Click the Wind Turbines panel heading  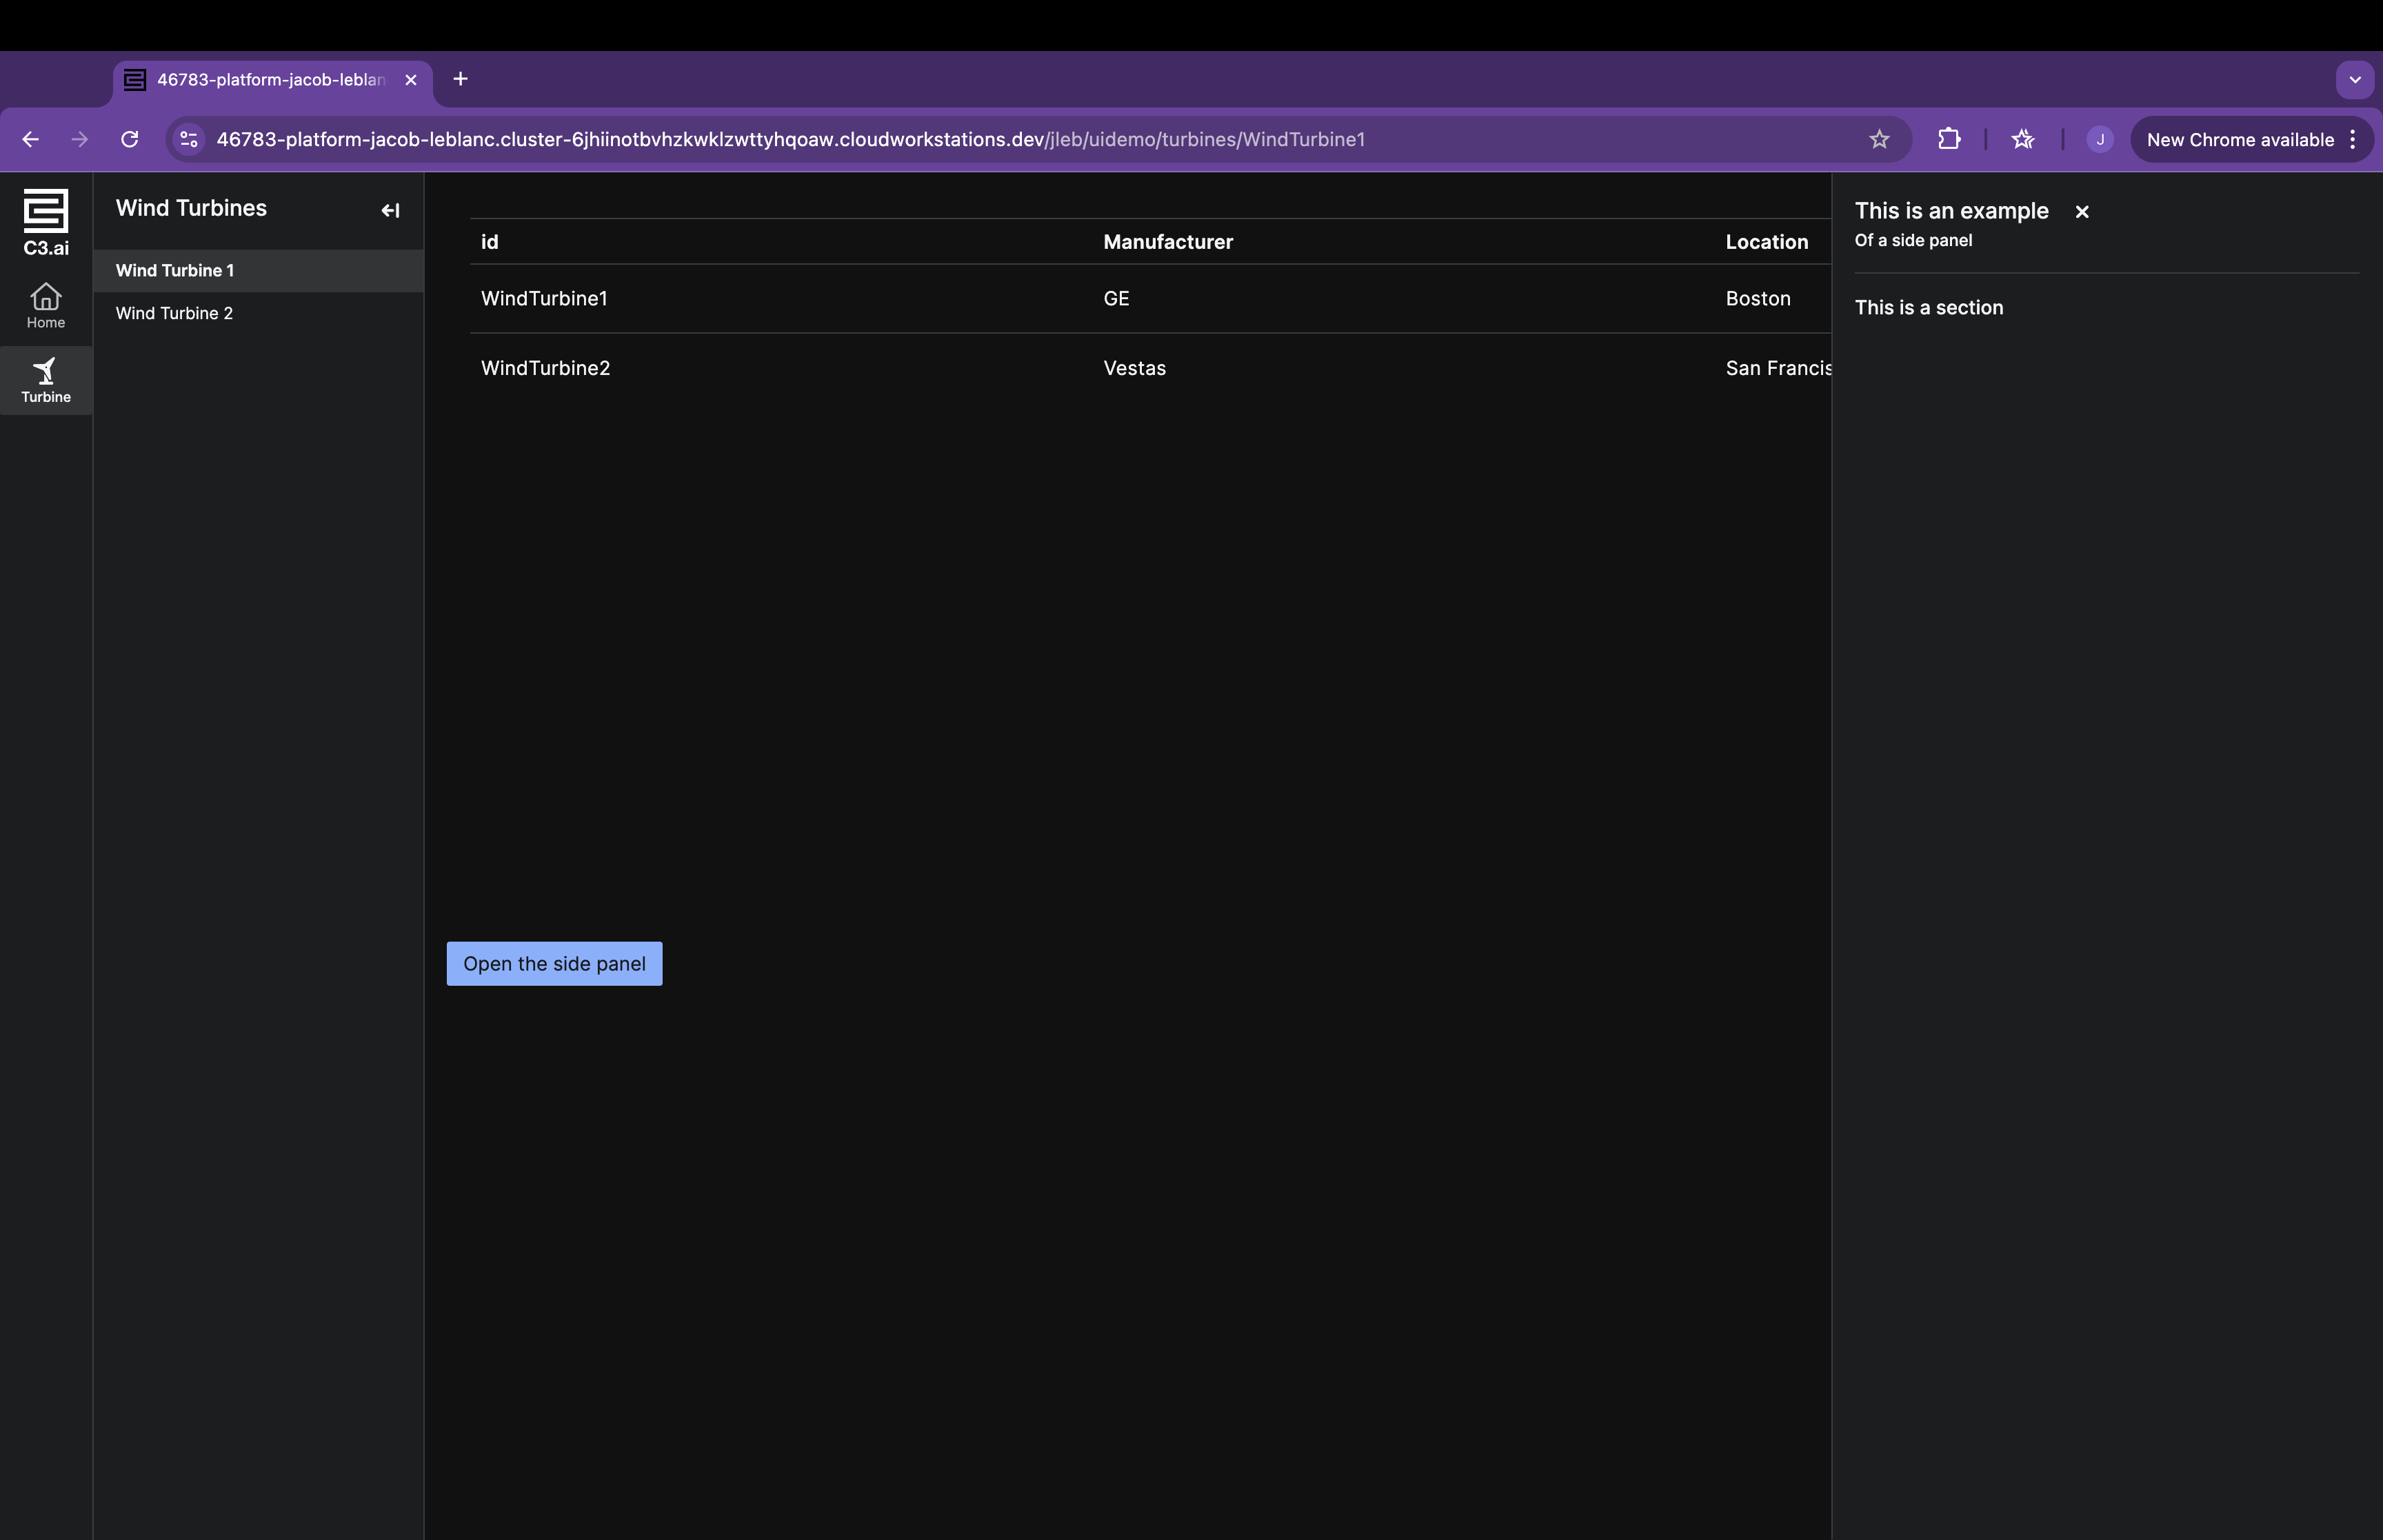tap(191, 208)
